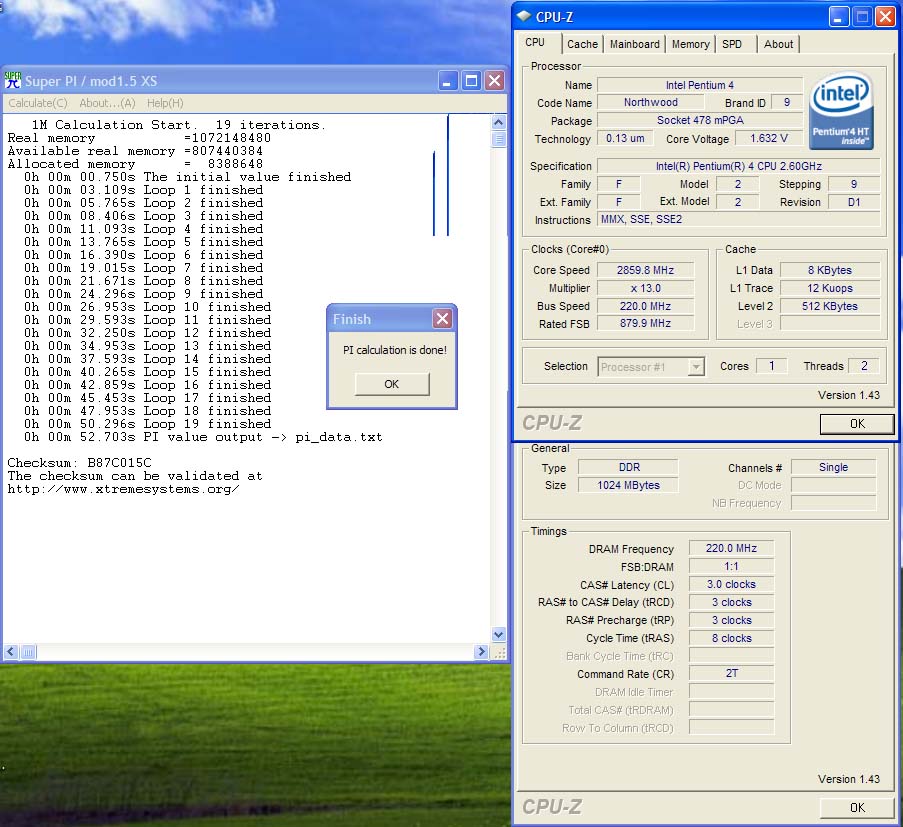Click the Bus Speed value 220.0 MHz
The height and width of the screenshot is (827, 903).
tap(645, 306)
